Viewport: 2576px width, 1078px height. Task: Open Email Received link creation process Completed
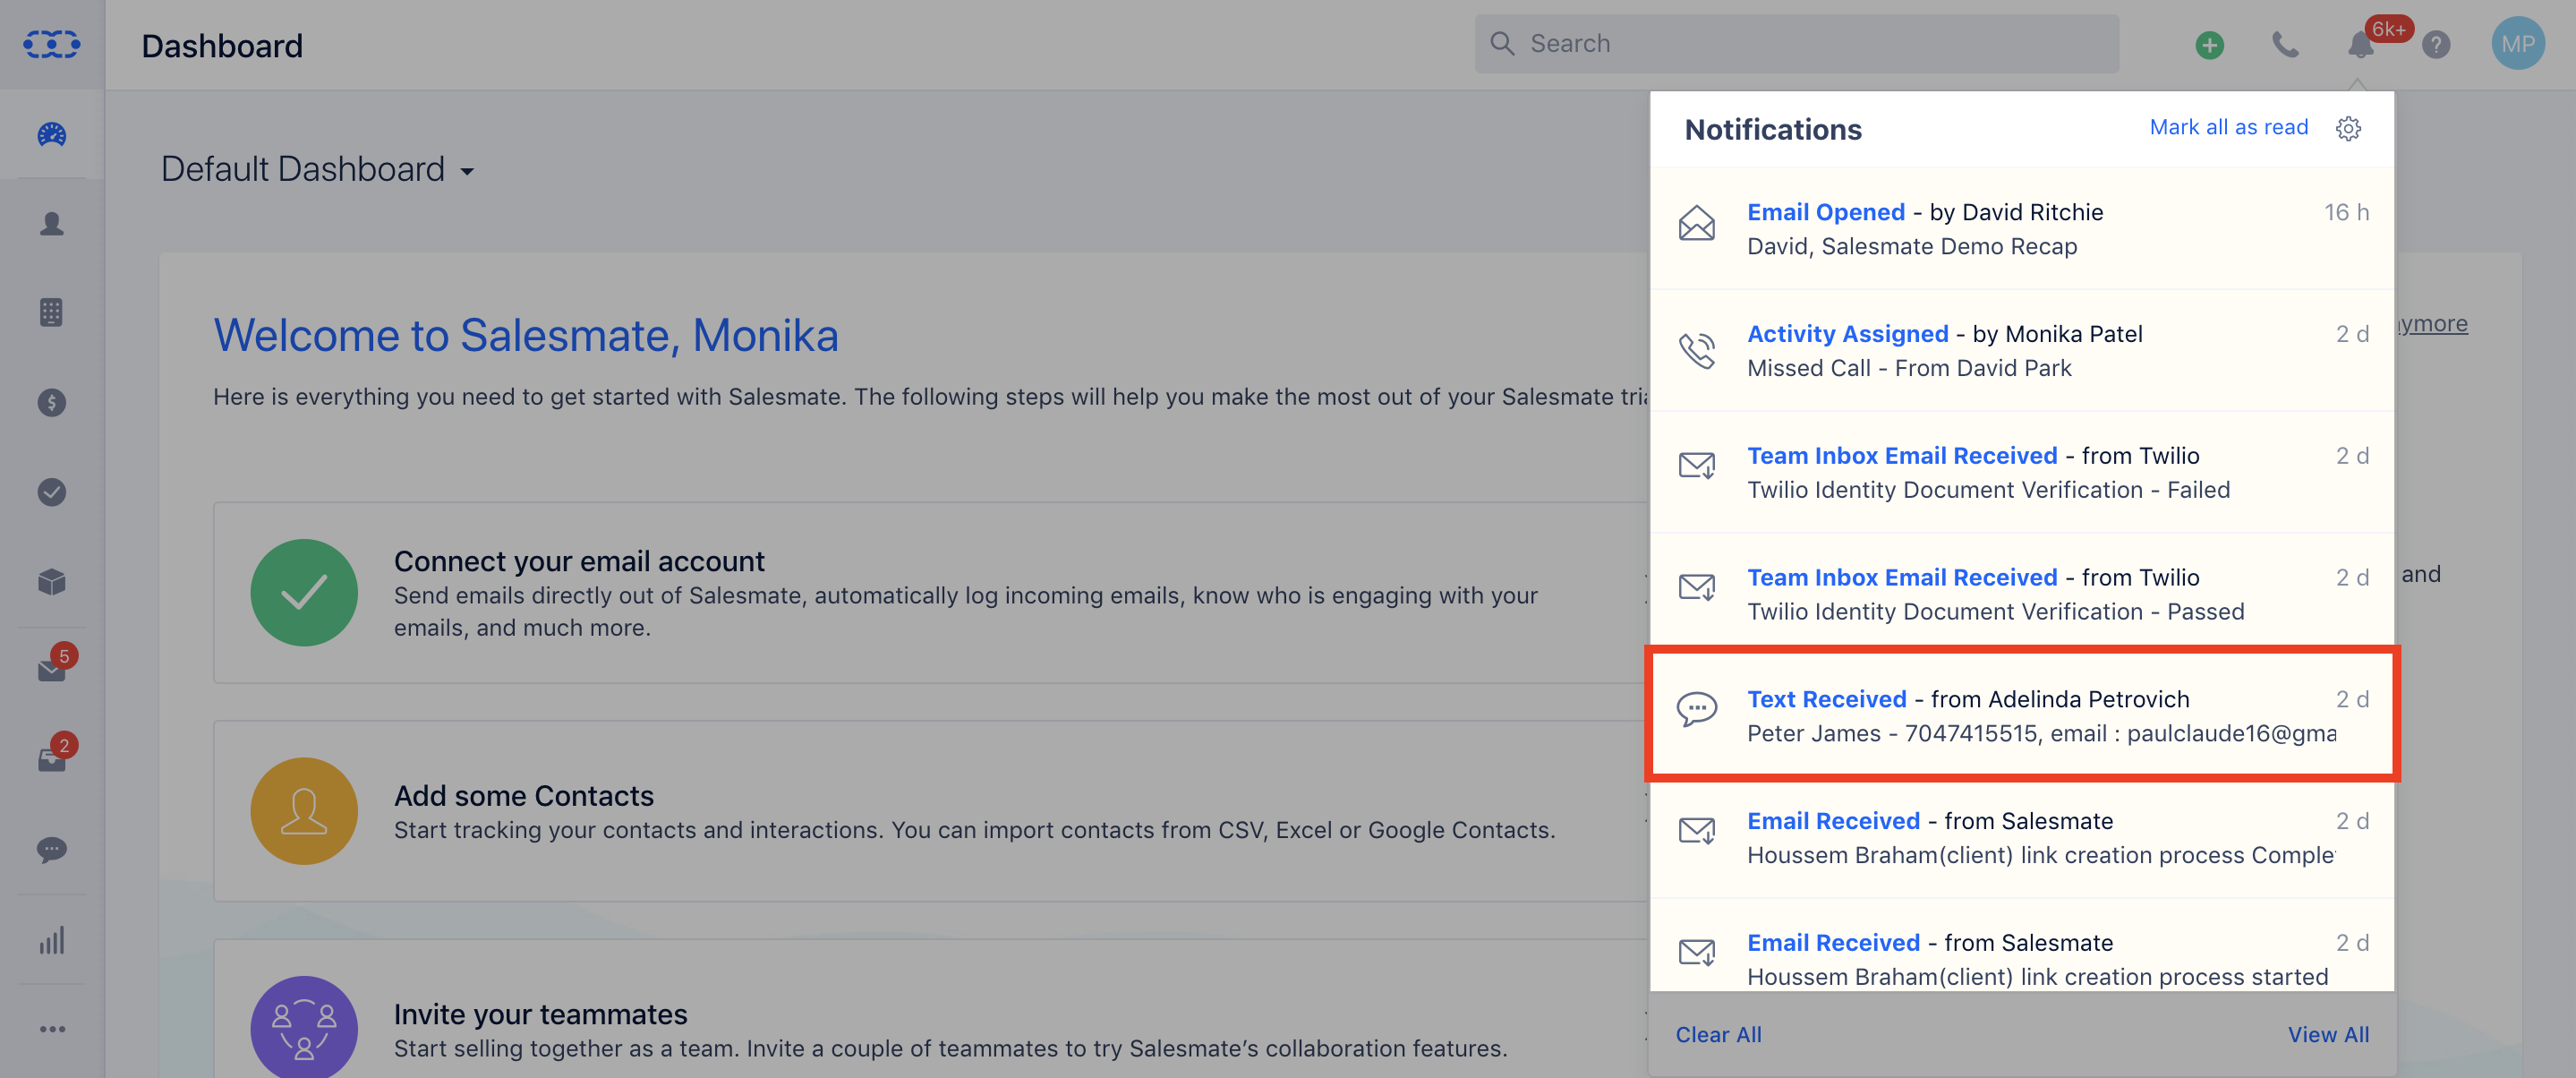pos(2022,838)
